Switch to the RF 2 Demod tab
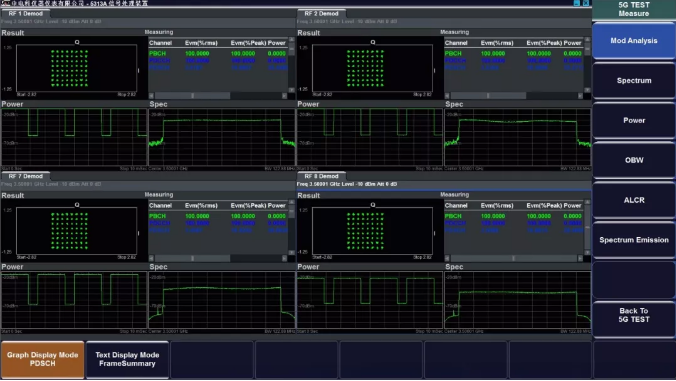This screenshot has height=381, width=676. click(x=321, y=13)
